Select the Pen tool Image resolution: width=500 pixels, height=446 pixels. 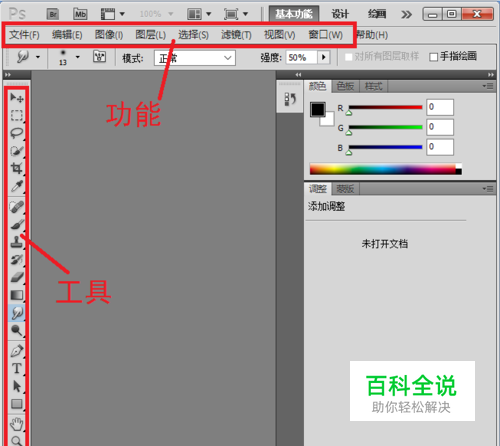tap(17, 351)
